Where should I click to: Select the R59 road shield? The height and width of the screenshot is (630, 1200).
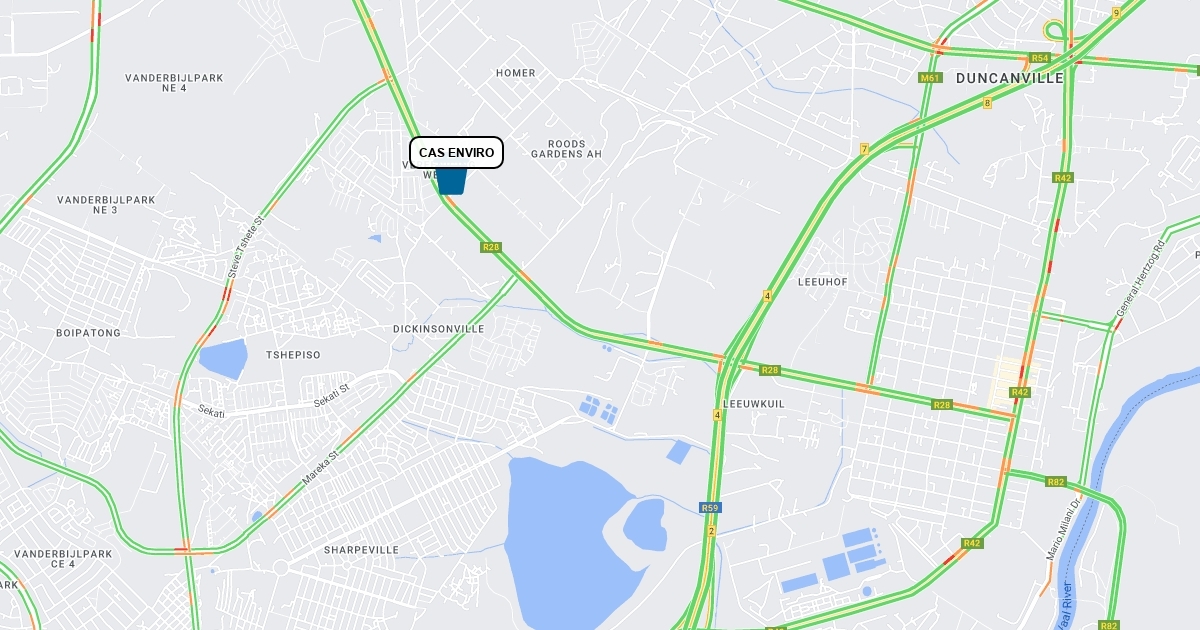point(710,508)
